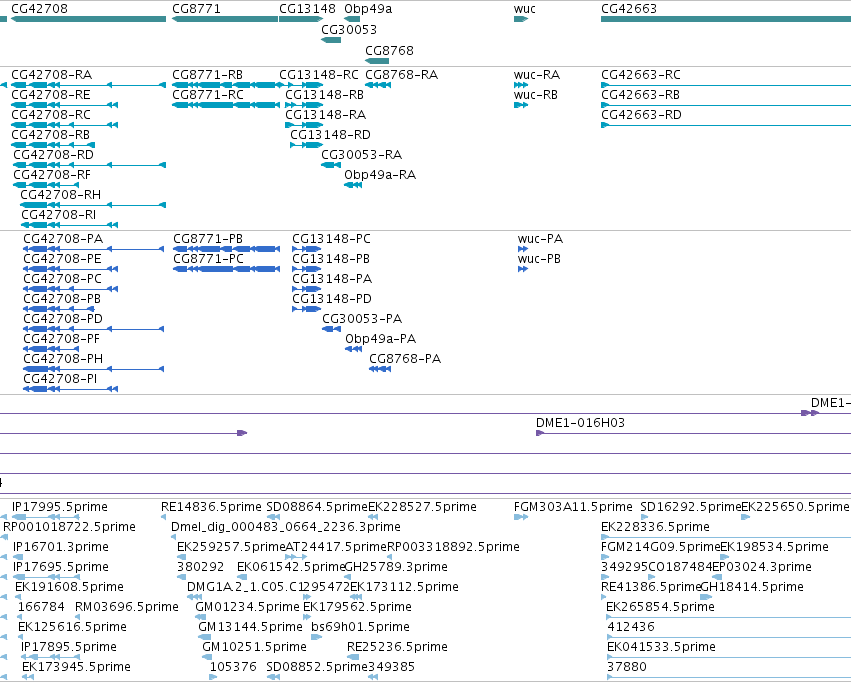Select transcript CG42708-RD

[x=54, y=155]
